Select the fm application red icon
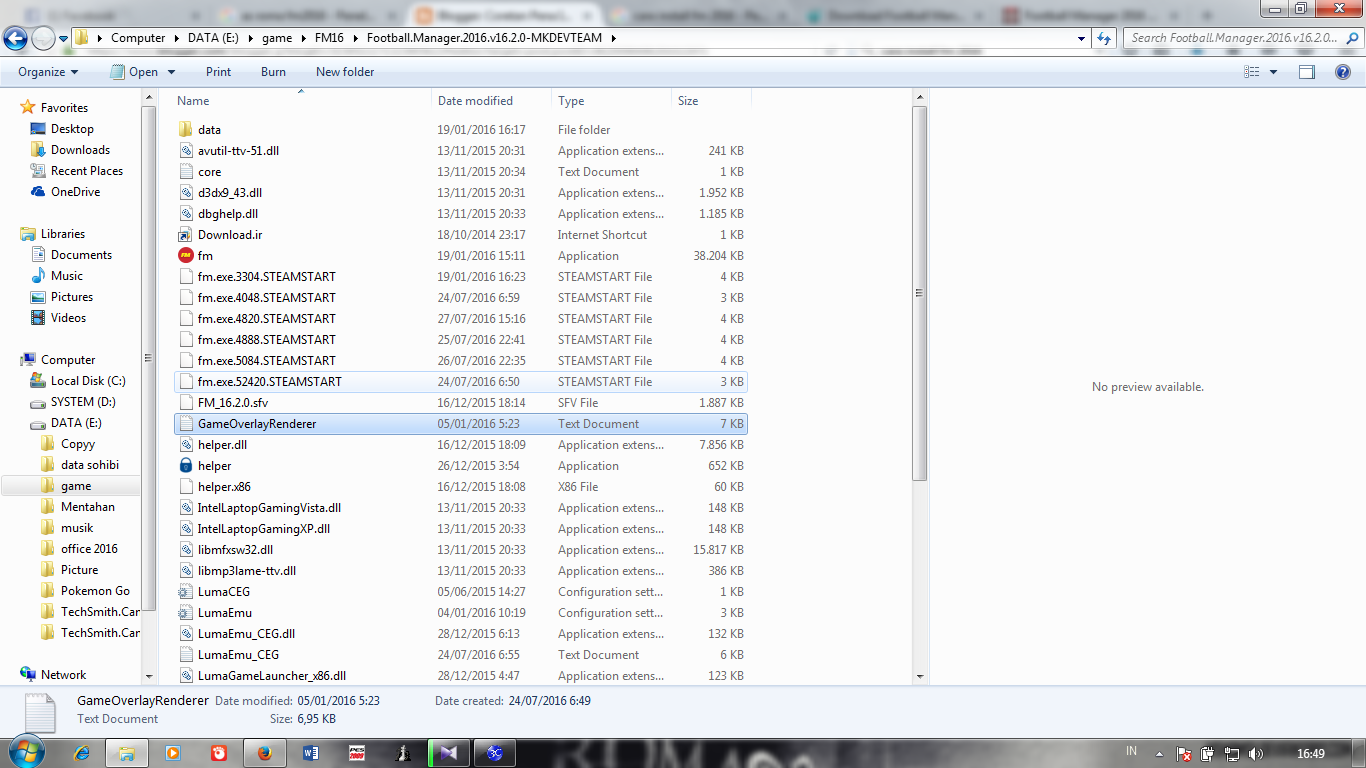The height and width of the screenshot is (768, 1366). tap(185, 256)
